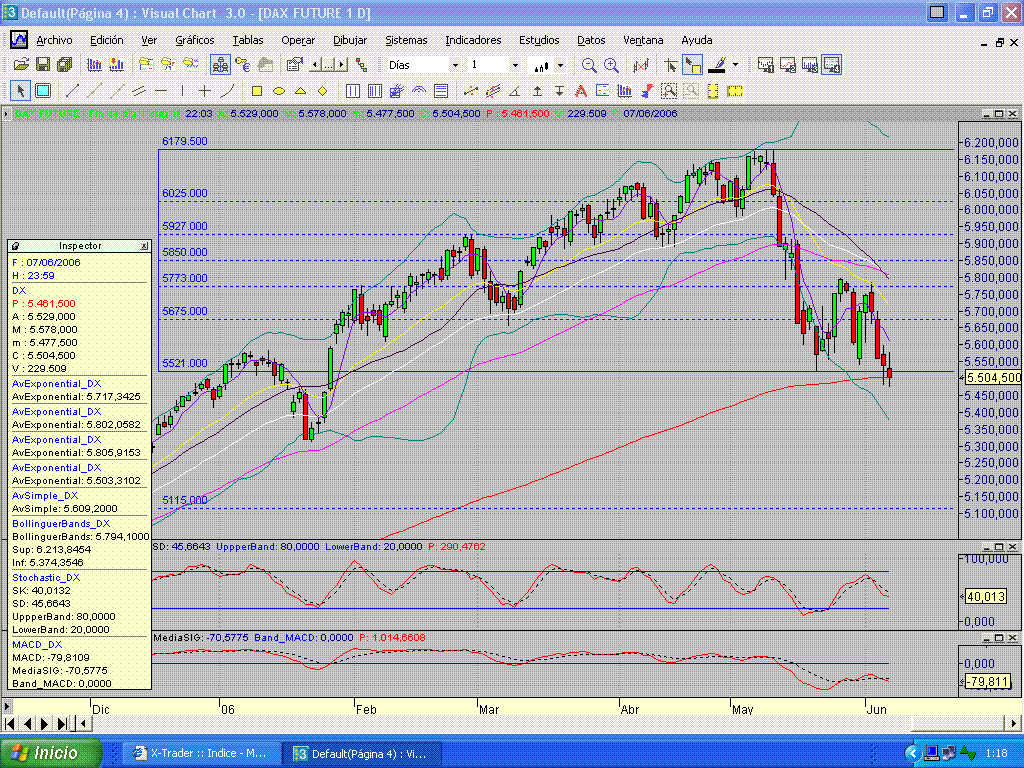Click the save all diskettes icon

(64, 65)
